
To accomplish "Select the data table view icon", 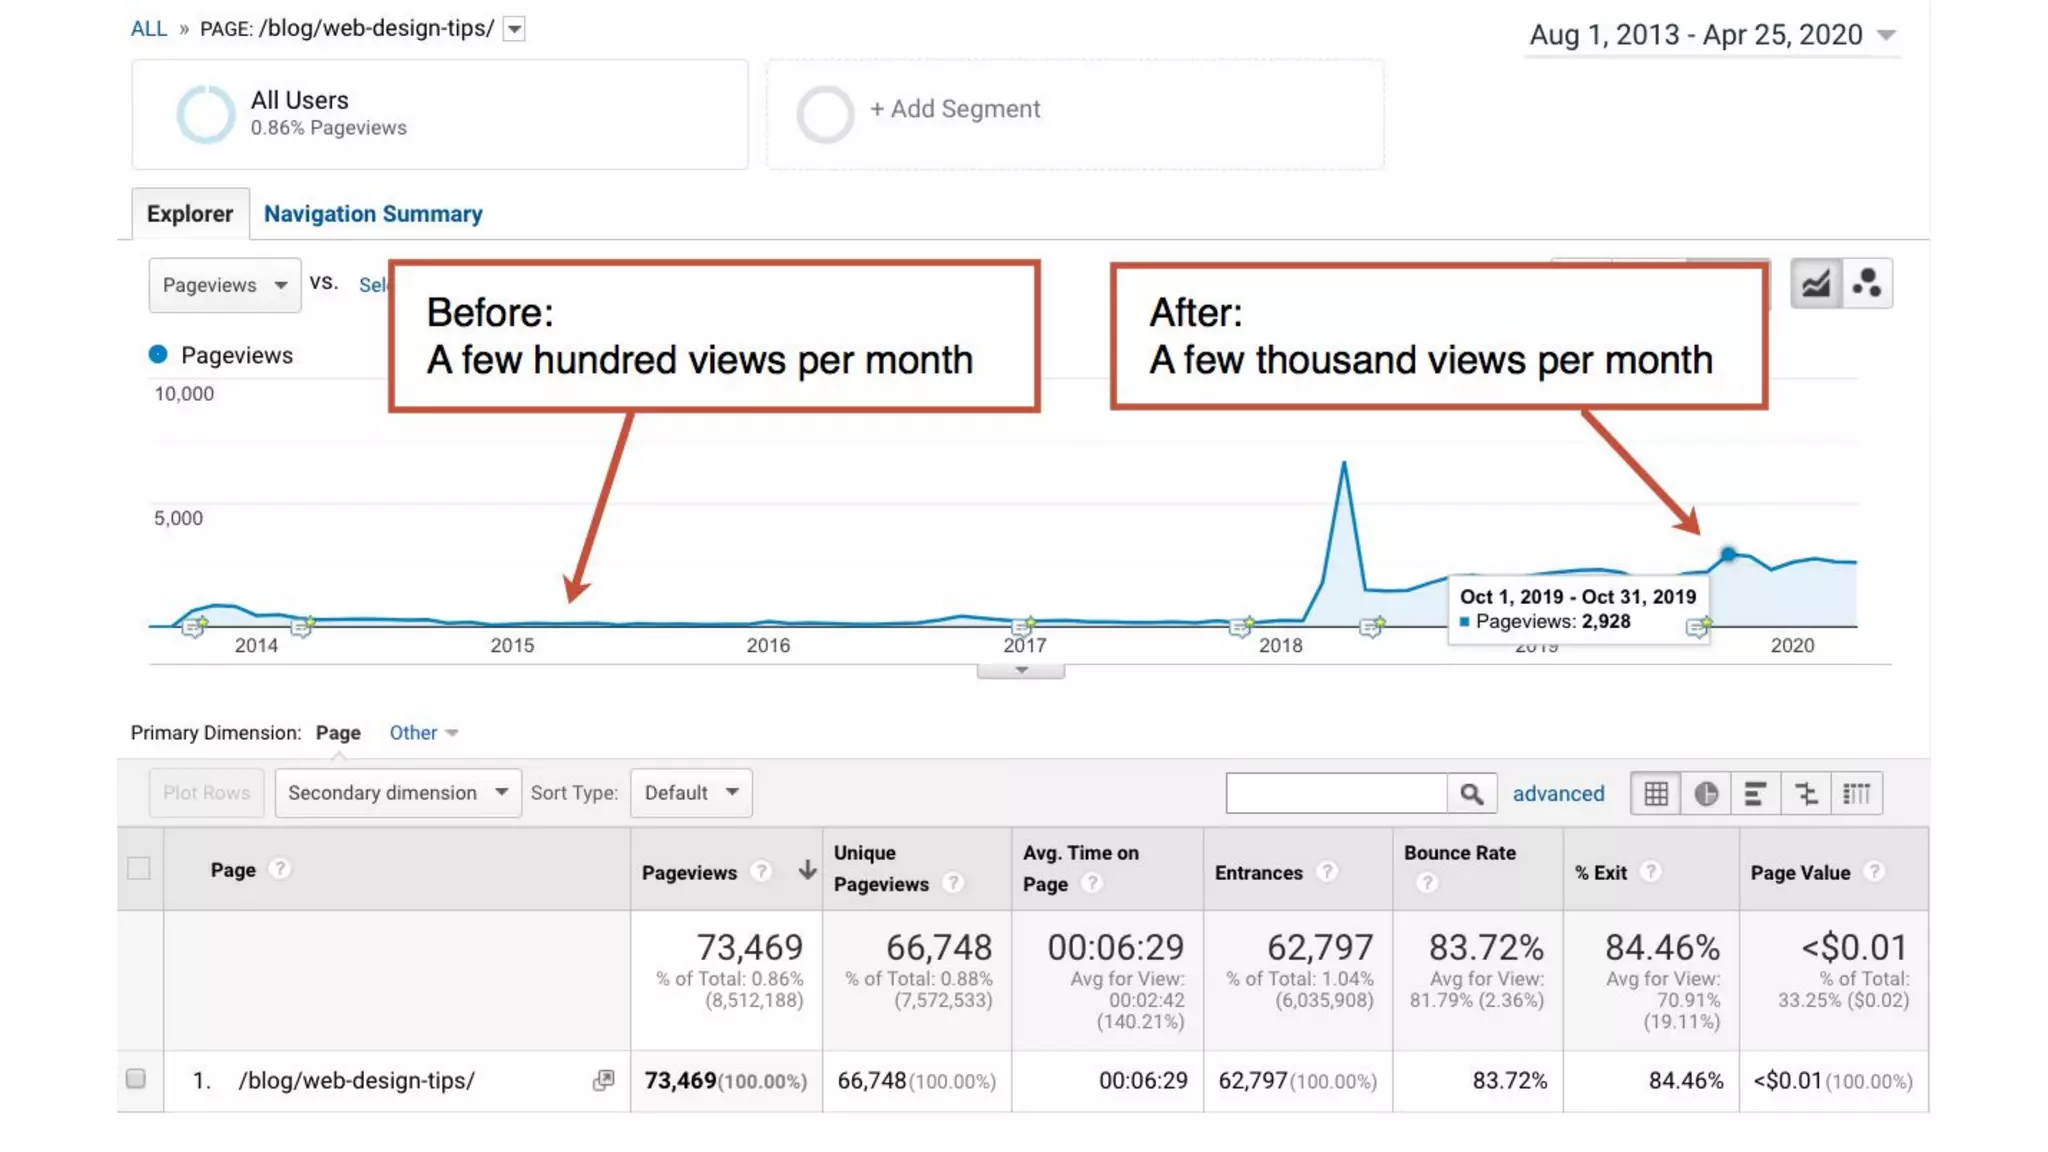I will click(1656, 793).
